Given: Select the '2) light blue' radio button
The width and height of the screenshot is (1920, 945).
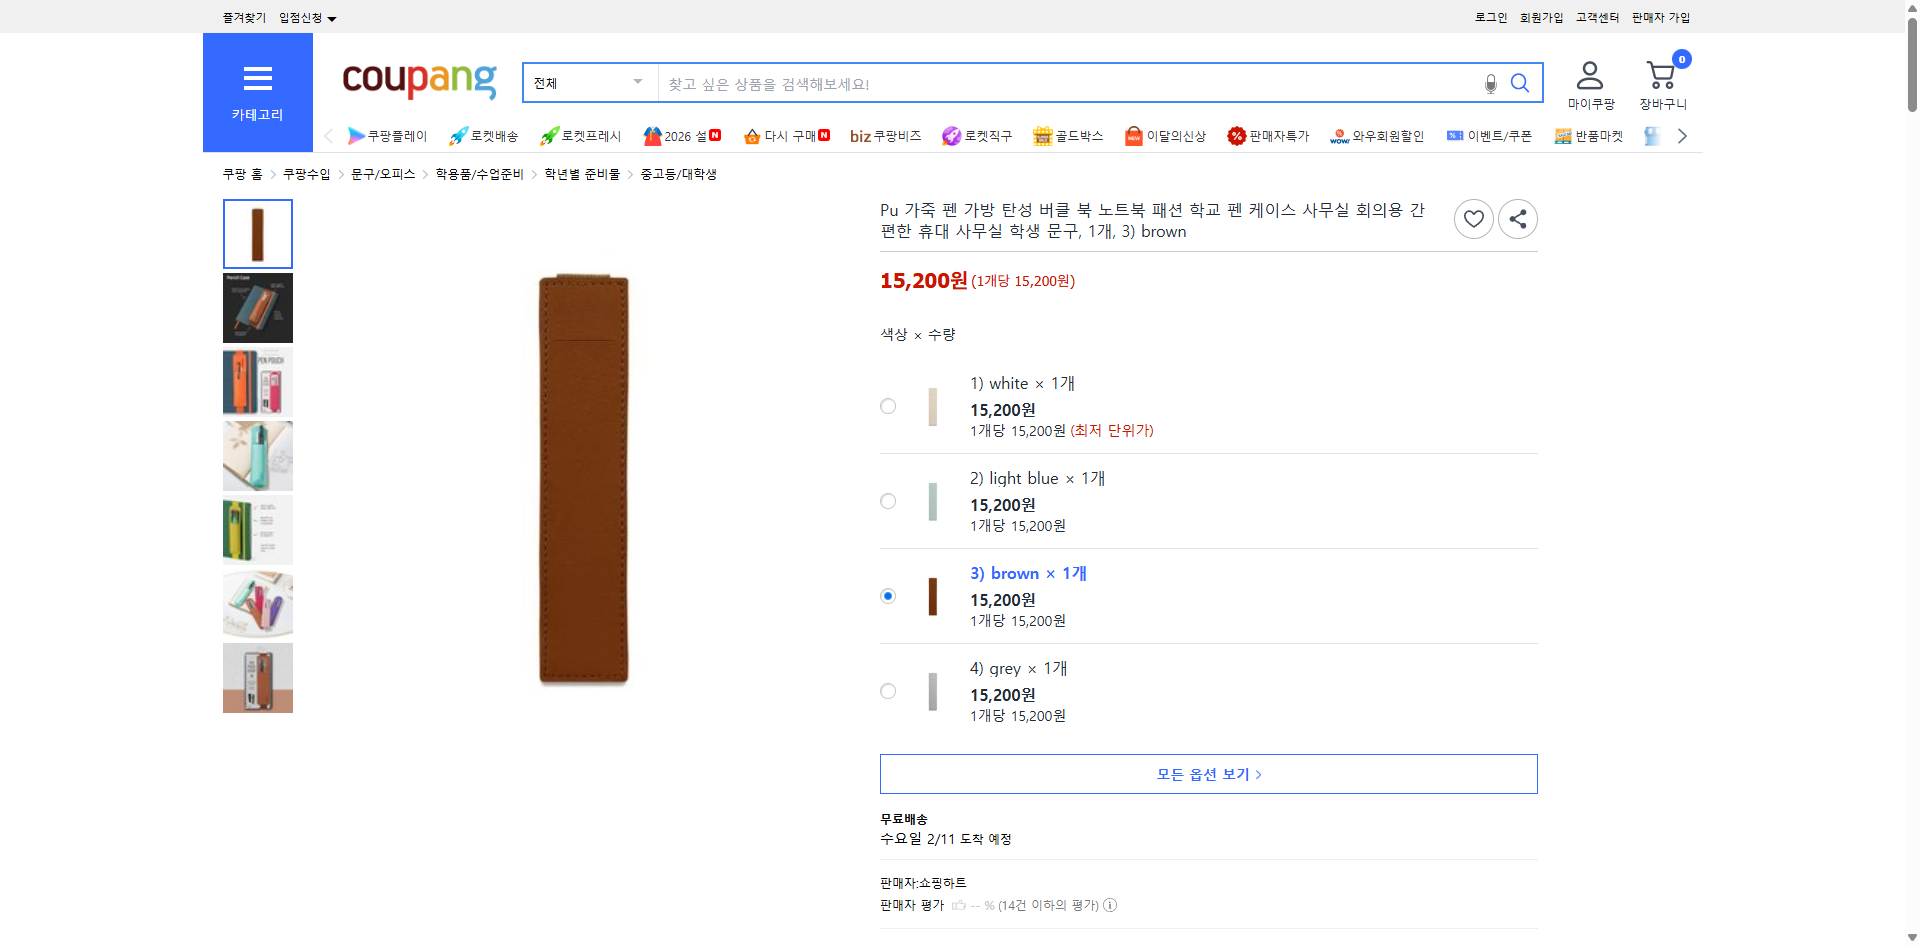Looking at the screenshot, I should 888,501.
